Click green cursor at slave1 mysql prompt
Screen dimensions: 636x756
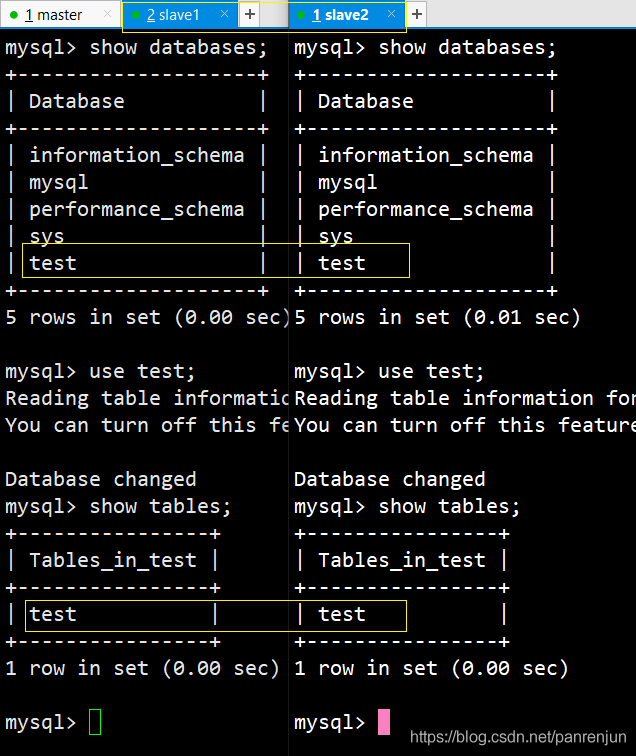pos(95,722)
